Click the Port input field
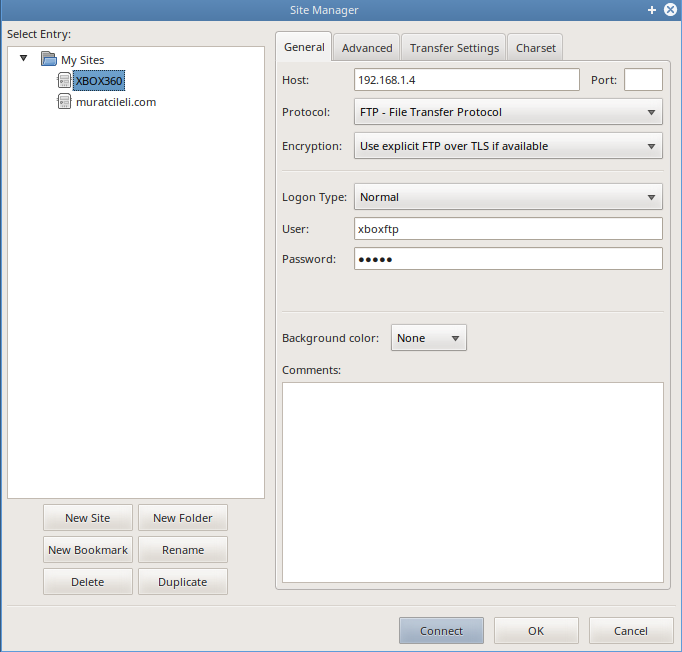 pyautogui.click(x=643, y=80)
